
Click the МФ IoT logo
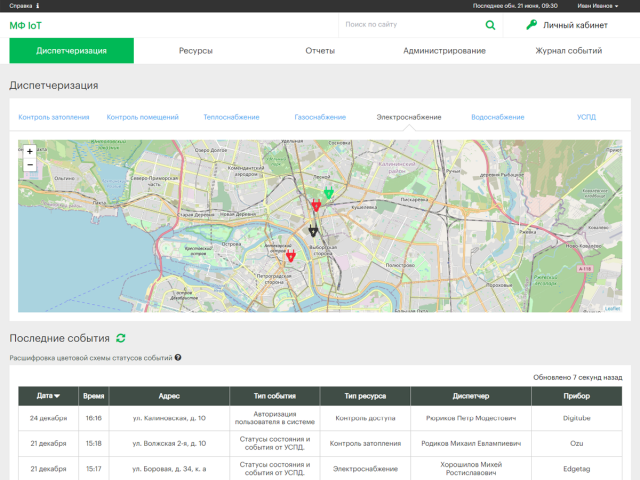26,25
